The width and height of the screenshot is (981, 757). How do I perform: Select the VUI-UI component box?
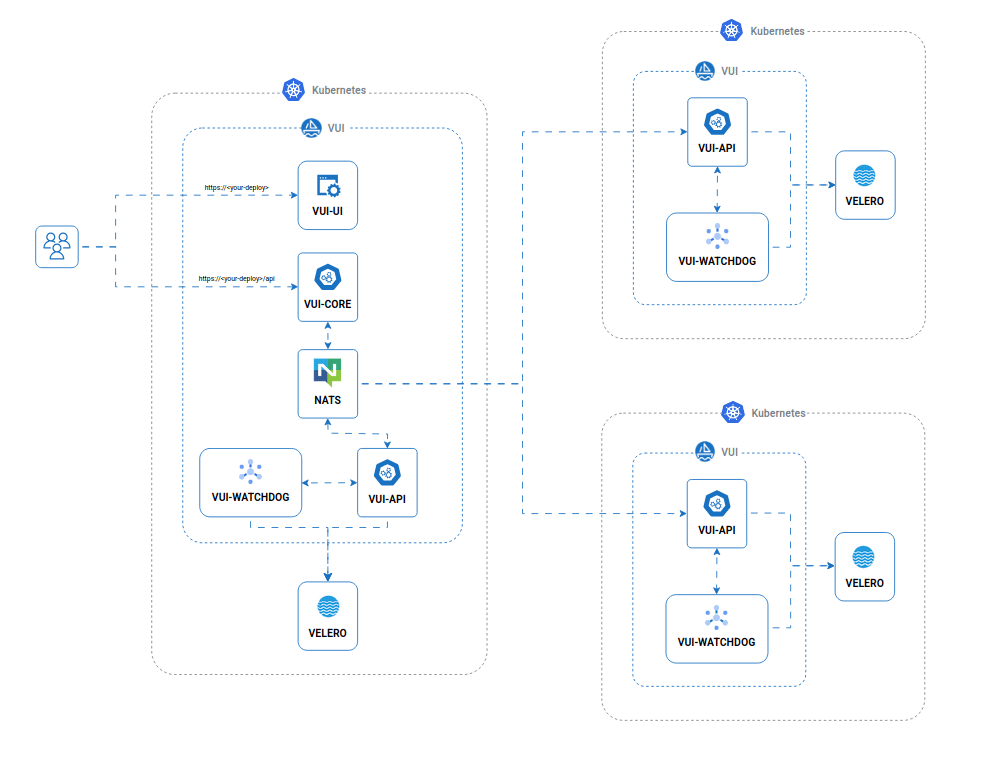[x=328, y=195]
